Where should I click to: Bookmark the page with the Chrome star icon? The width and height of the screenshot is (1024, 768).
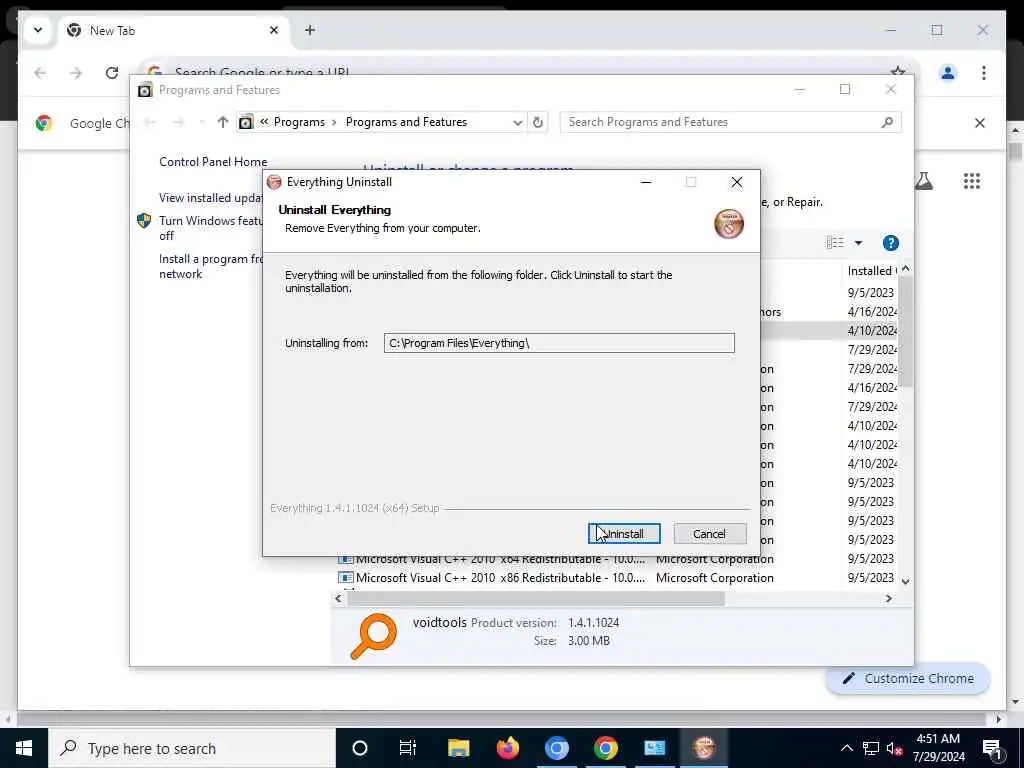pos(898,71)
